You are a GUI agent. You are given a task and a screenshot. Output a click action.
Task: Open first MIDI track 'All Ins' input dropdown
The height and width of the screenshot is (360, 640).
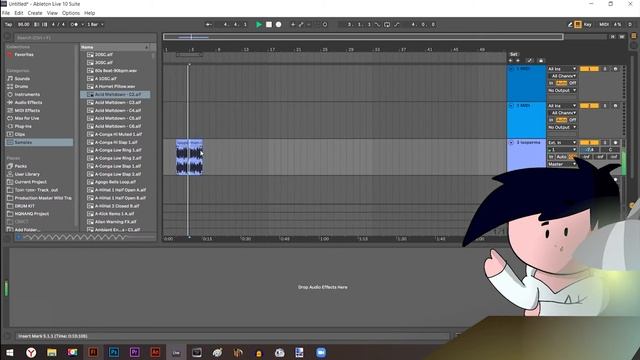pyautogui.click(x=562, y=69)
